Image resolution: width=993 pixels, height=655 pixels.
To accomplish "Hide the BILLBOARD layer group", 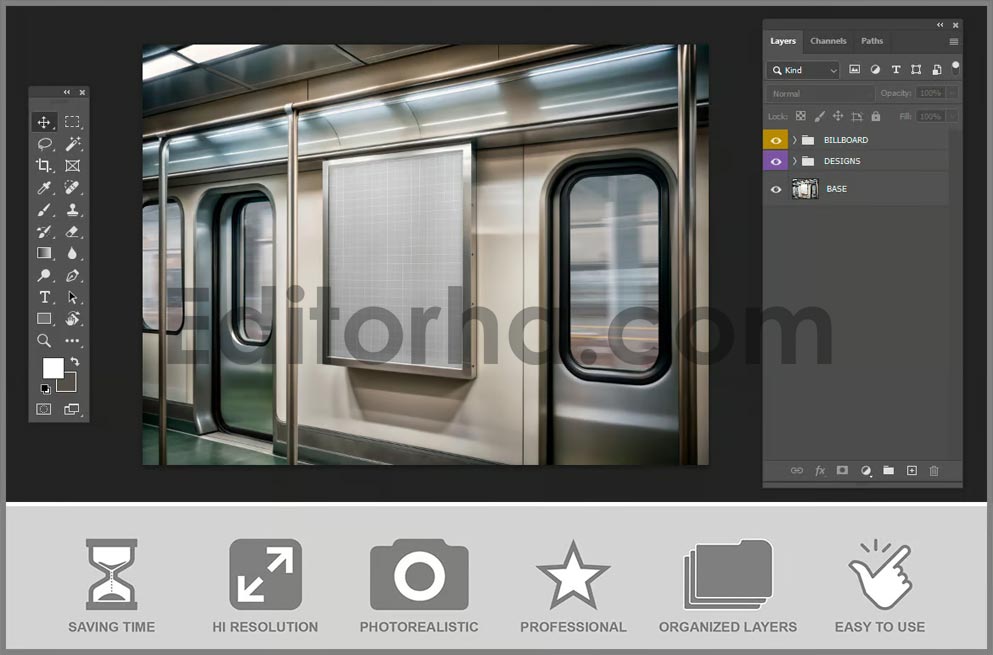I will coord(776,140).
